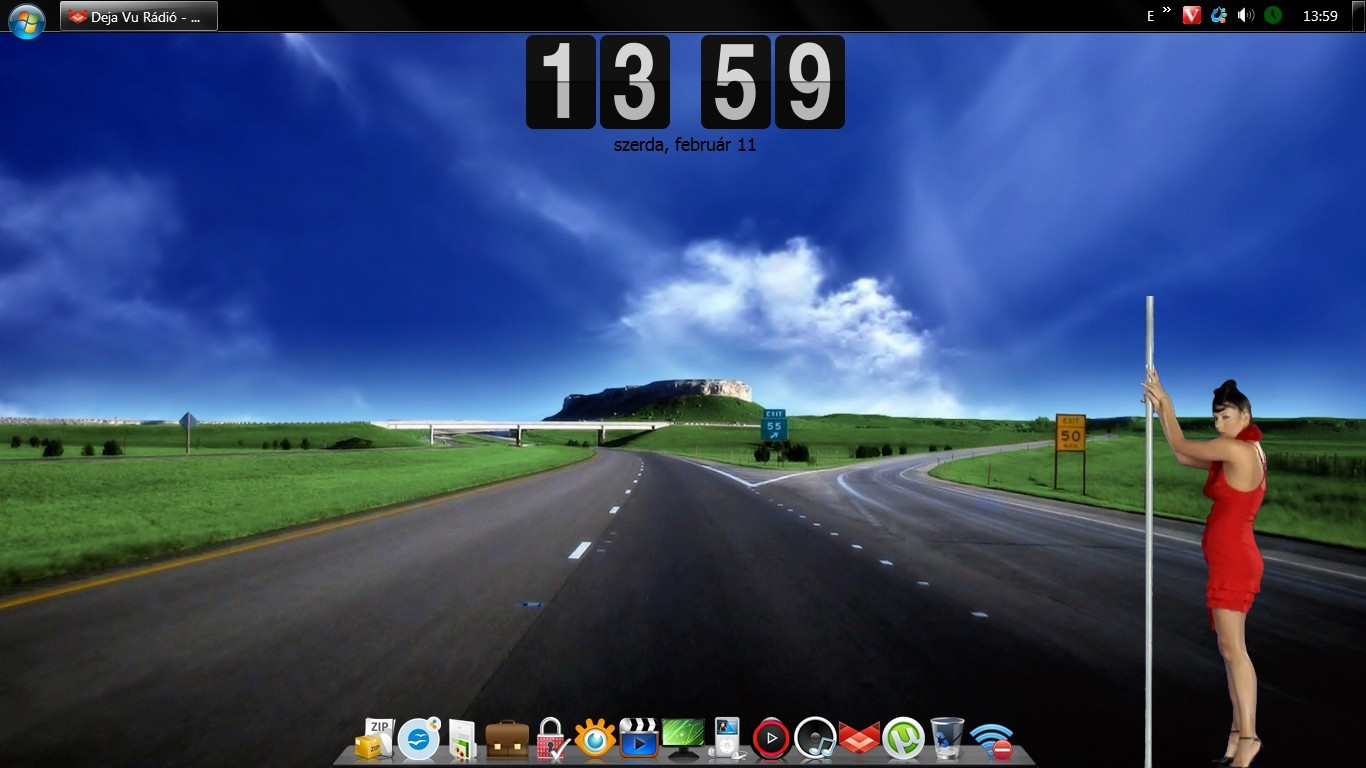
Task: Click the red V tray icon
Action: [x=1191, y=15]
